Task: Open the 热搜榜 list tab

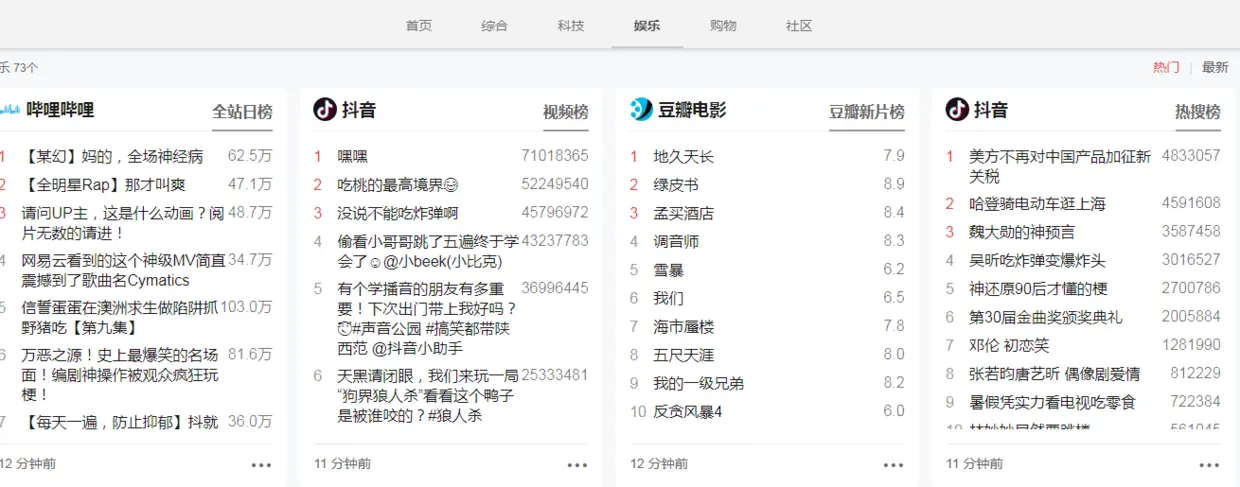Action: (x=1198, y=112)
